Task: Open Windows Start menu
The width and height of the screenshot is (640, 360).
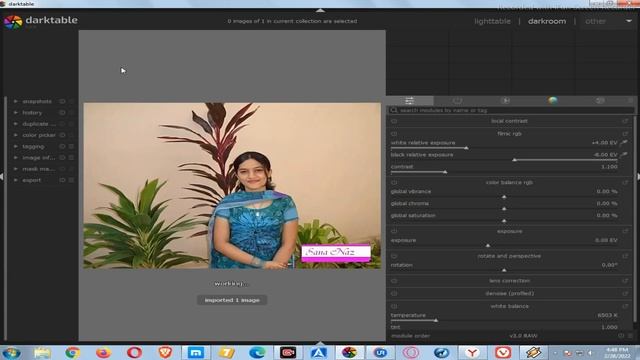Action: (11, 352)
